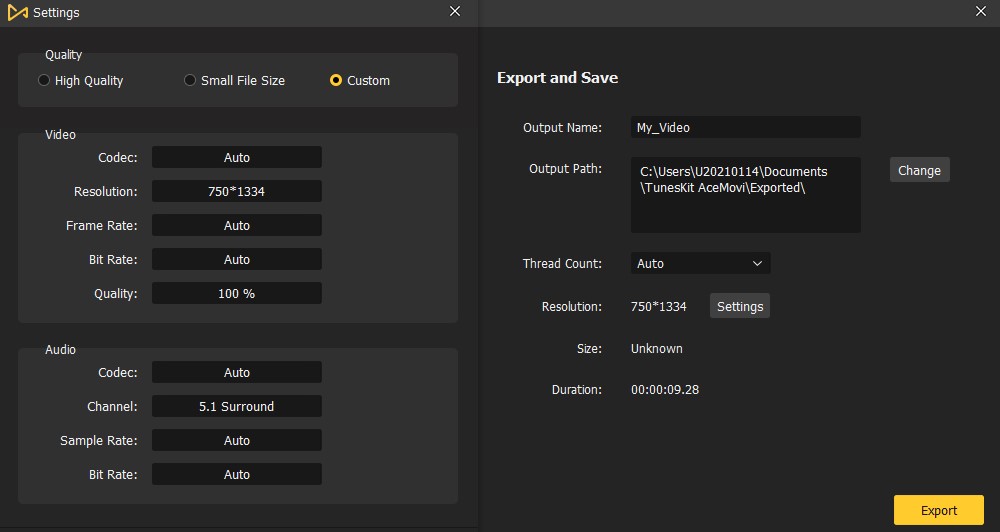Open the Audio Bit Rate dropdown

point(237,475)
